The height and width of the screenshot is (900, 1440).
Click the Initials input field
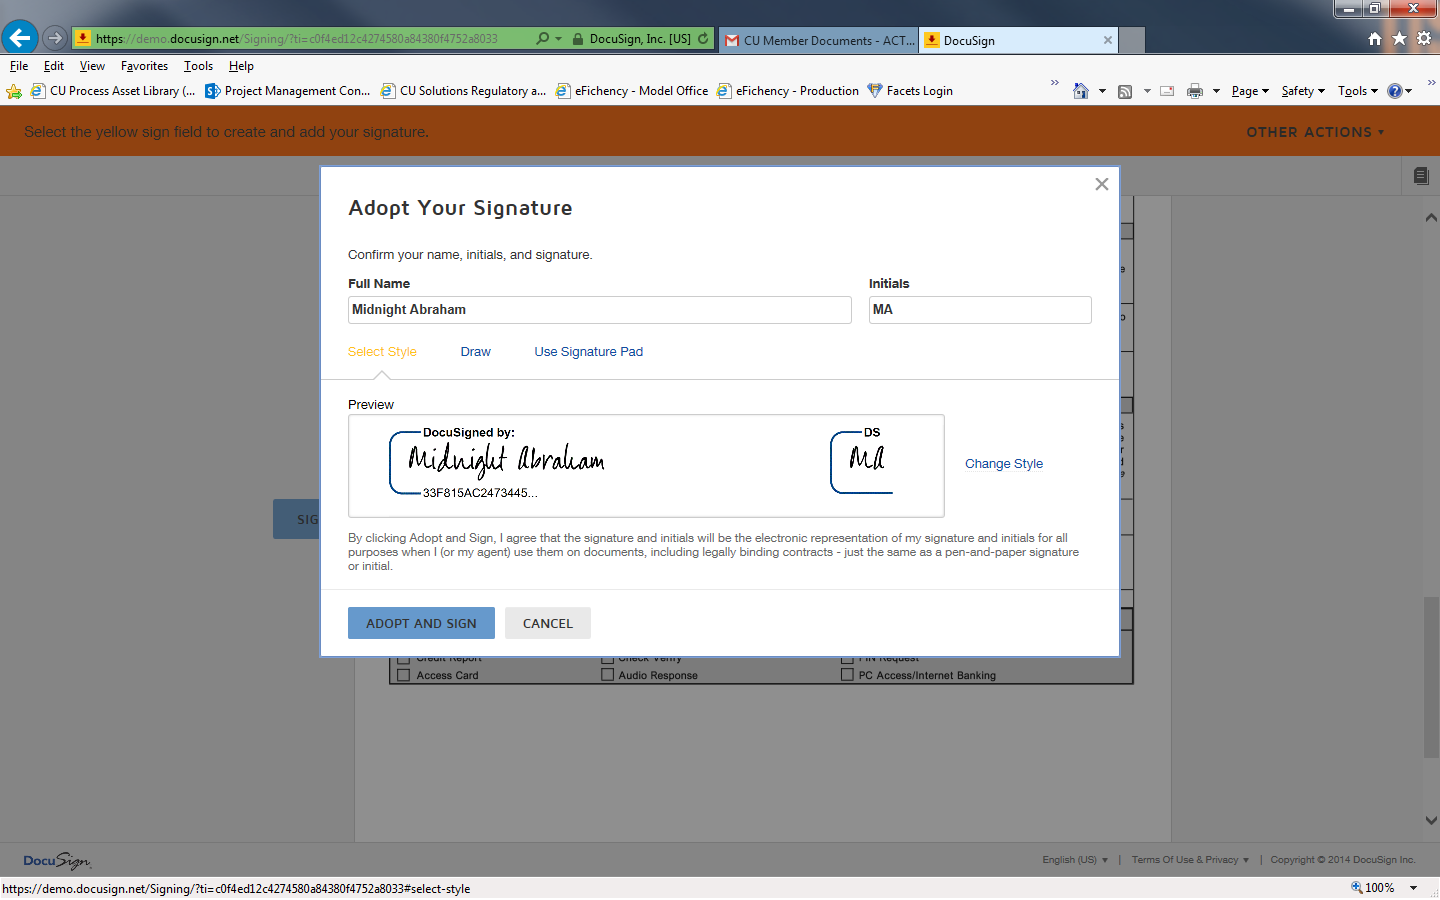click(x=980, y=310)
